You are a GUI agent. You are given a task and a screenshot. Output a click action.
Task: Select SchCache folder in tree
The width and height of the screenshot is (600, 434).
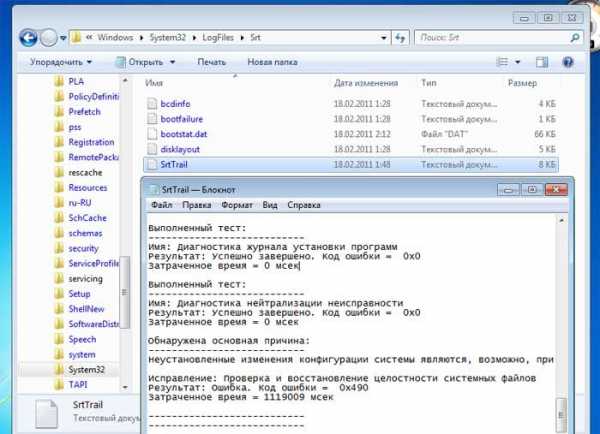point(87,218)
